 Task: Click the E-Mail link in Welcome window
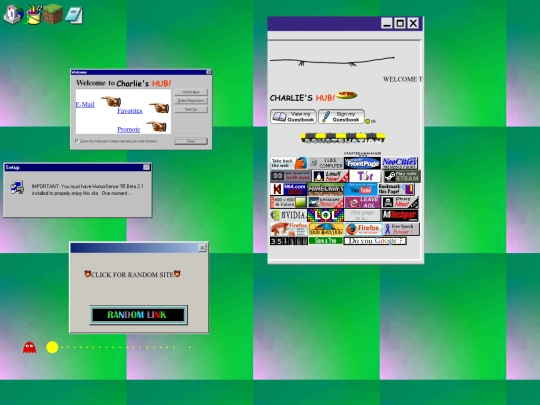[85, 104]
